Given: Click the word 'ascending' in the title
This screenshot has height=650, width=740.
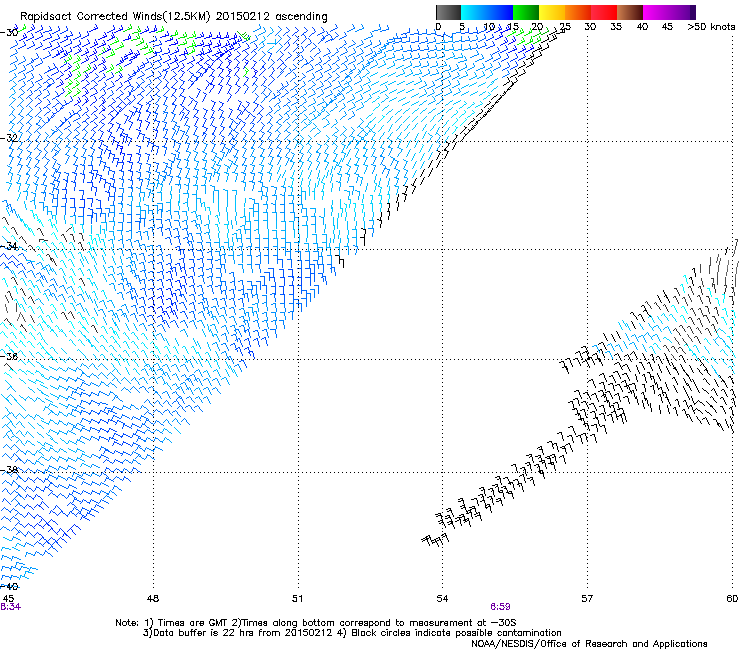Looking at the screenshot, I should [x=301, y=17].
